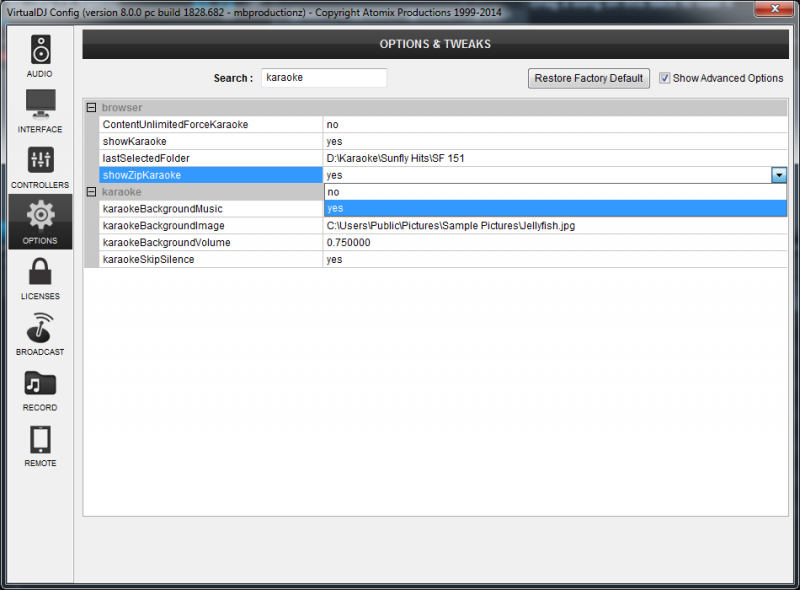This screenshot has height=590, width=800.
Task: Click Restore Factory Default button
Action: click(589, 78)
